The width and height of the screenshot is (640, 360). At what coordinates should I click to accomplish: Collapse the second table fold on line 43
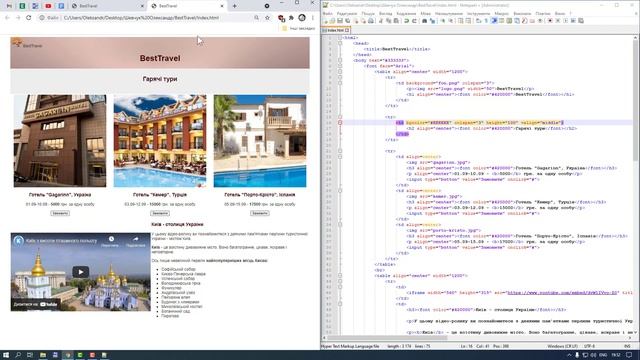tap(340, 276)
